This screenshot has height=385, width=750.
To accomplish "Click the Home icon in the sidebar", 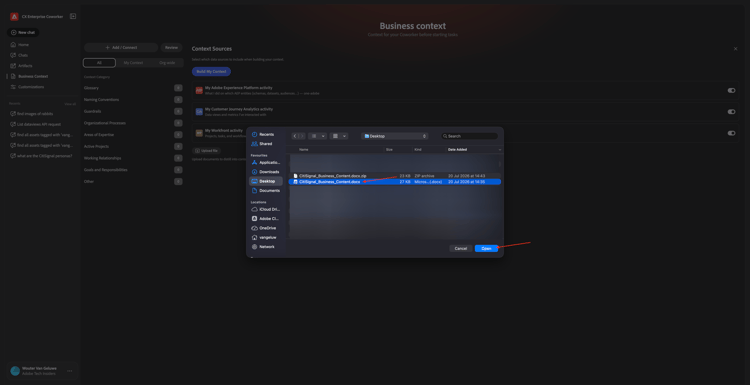I will click(13, 44).
